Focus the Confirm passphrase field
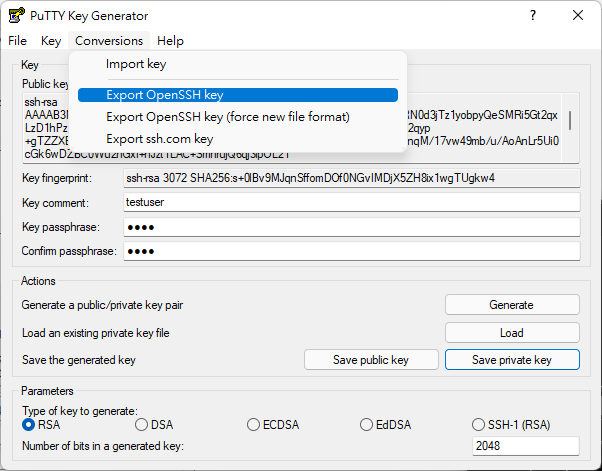Viewport: 602px width, 471px height. point(351,251)
